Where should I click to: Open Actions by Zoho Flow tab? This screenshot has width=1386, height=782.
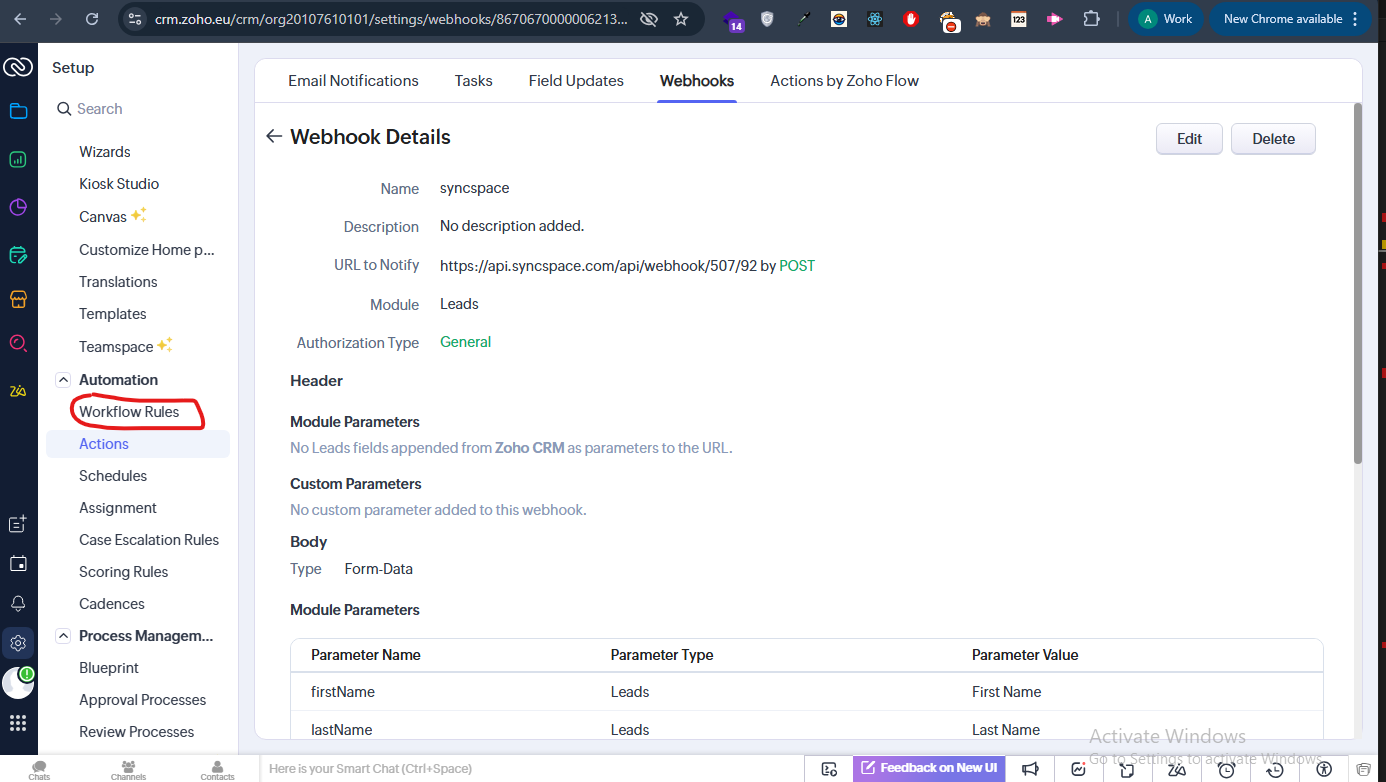pos(844,81)
